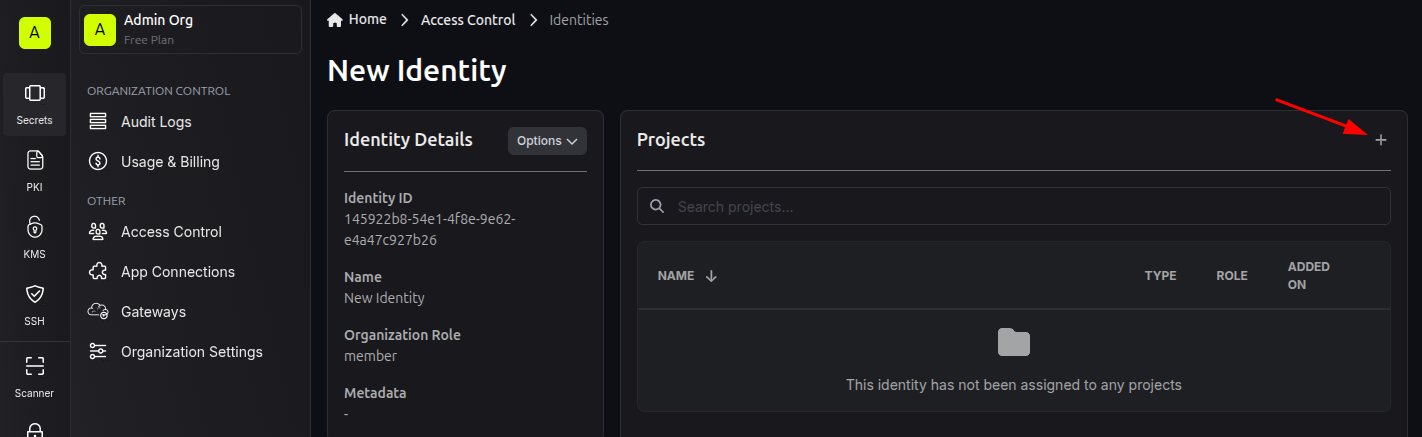Click the 'member' organization role value

click(x=370, y=356)
